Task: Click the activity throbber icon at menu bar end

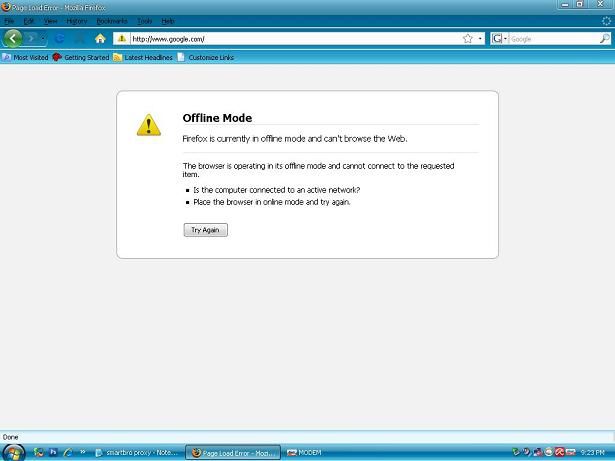Action: pos(606,21)
